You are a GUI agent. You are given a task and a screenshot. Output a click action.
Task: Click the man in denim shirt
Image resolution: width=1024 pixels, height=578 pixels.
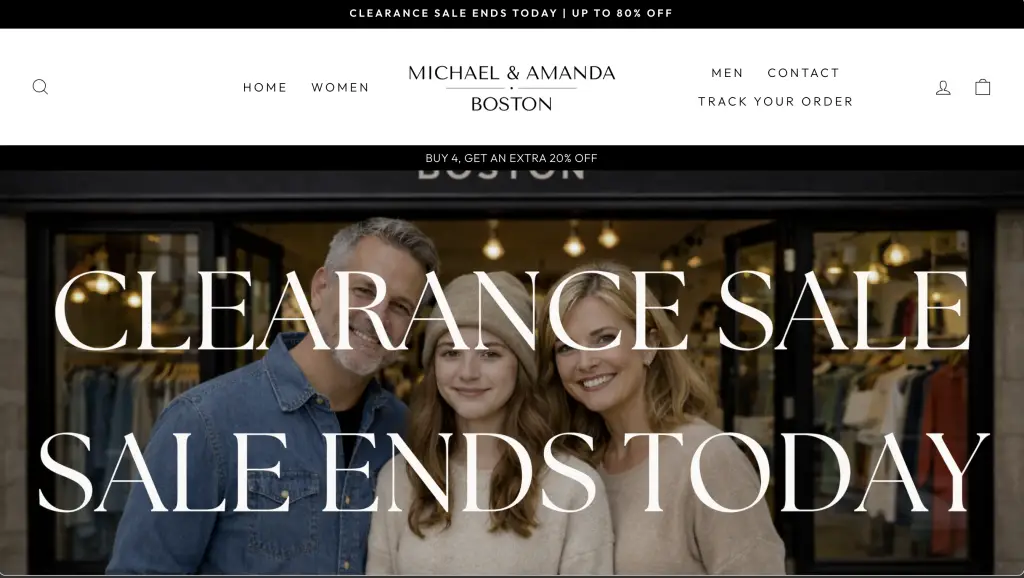pos(281,405)
